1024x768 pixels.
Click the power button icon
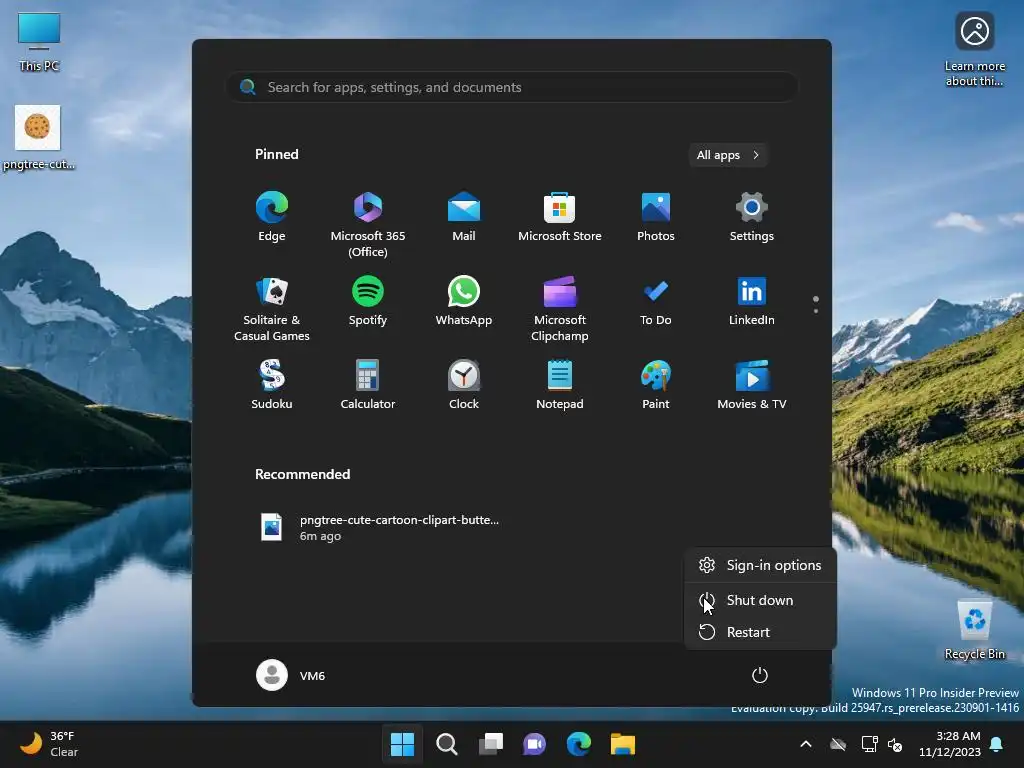click(760, 675)
